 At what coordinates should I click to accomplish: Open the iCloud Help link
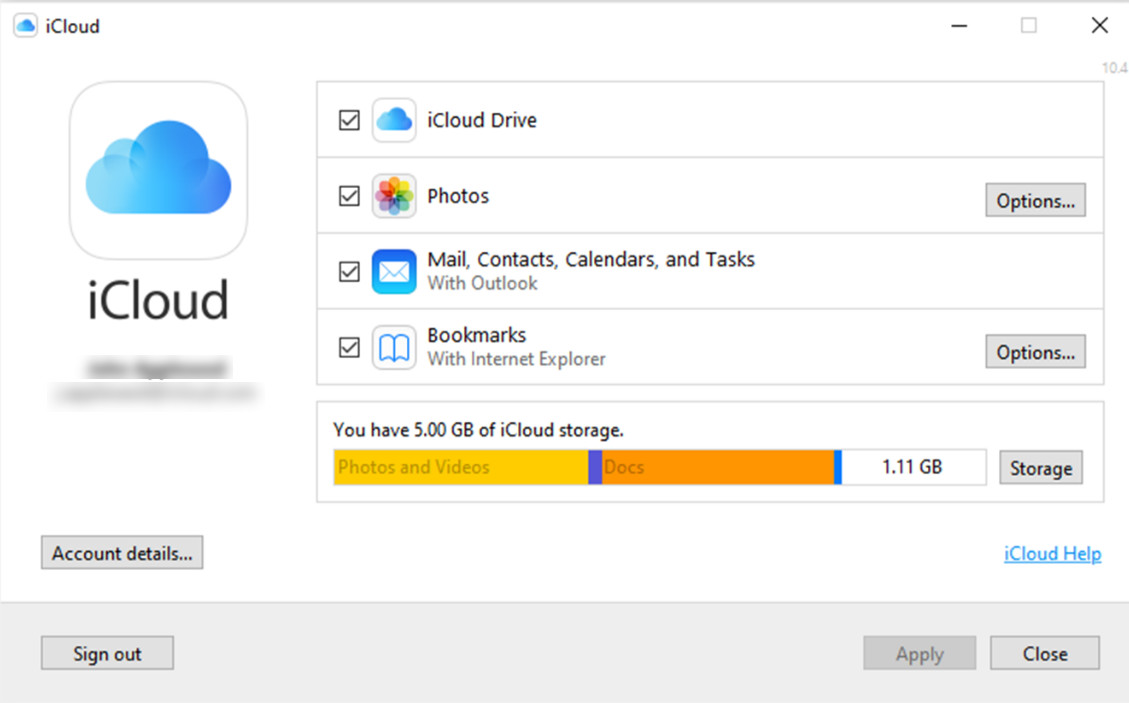tap(1052, 553)
